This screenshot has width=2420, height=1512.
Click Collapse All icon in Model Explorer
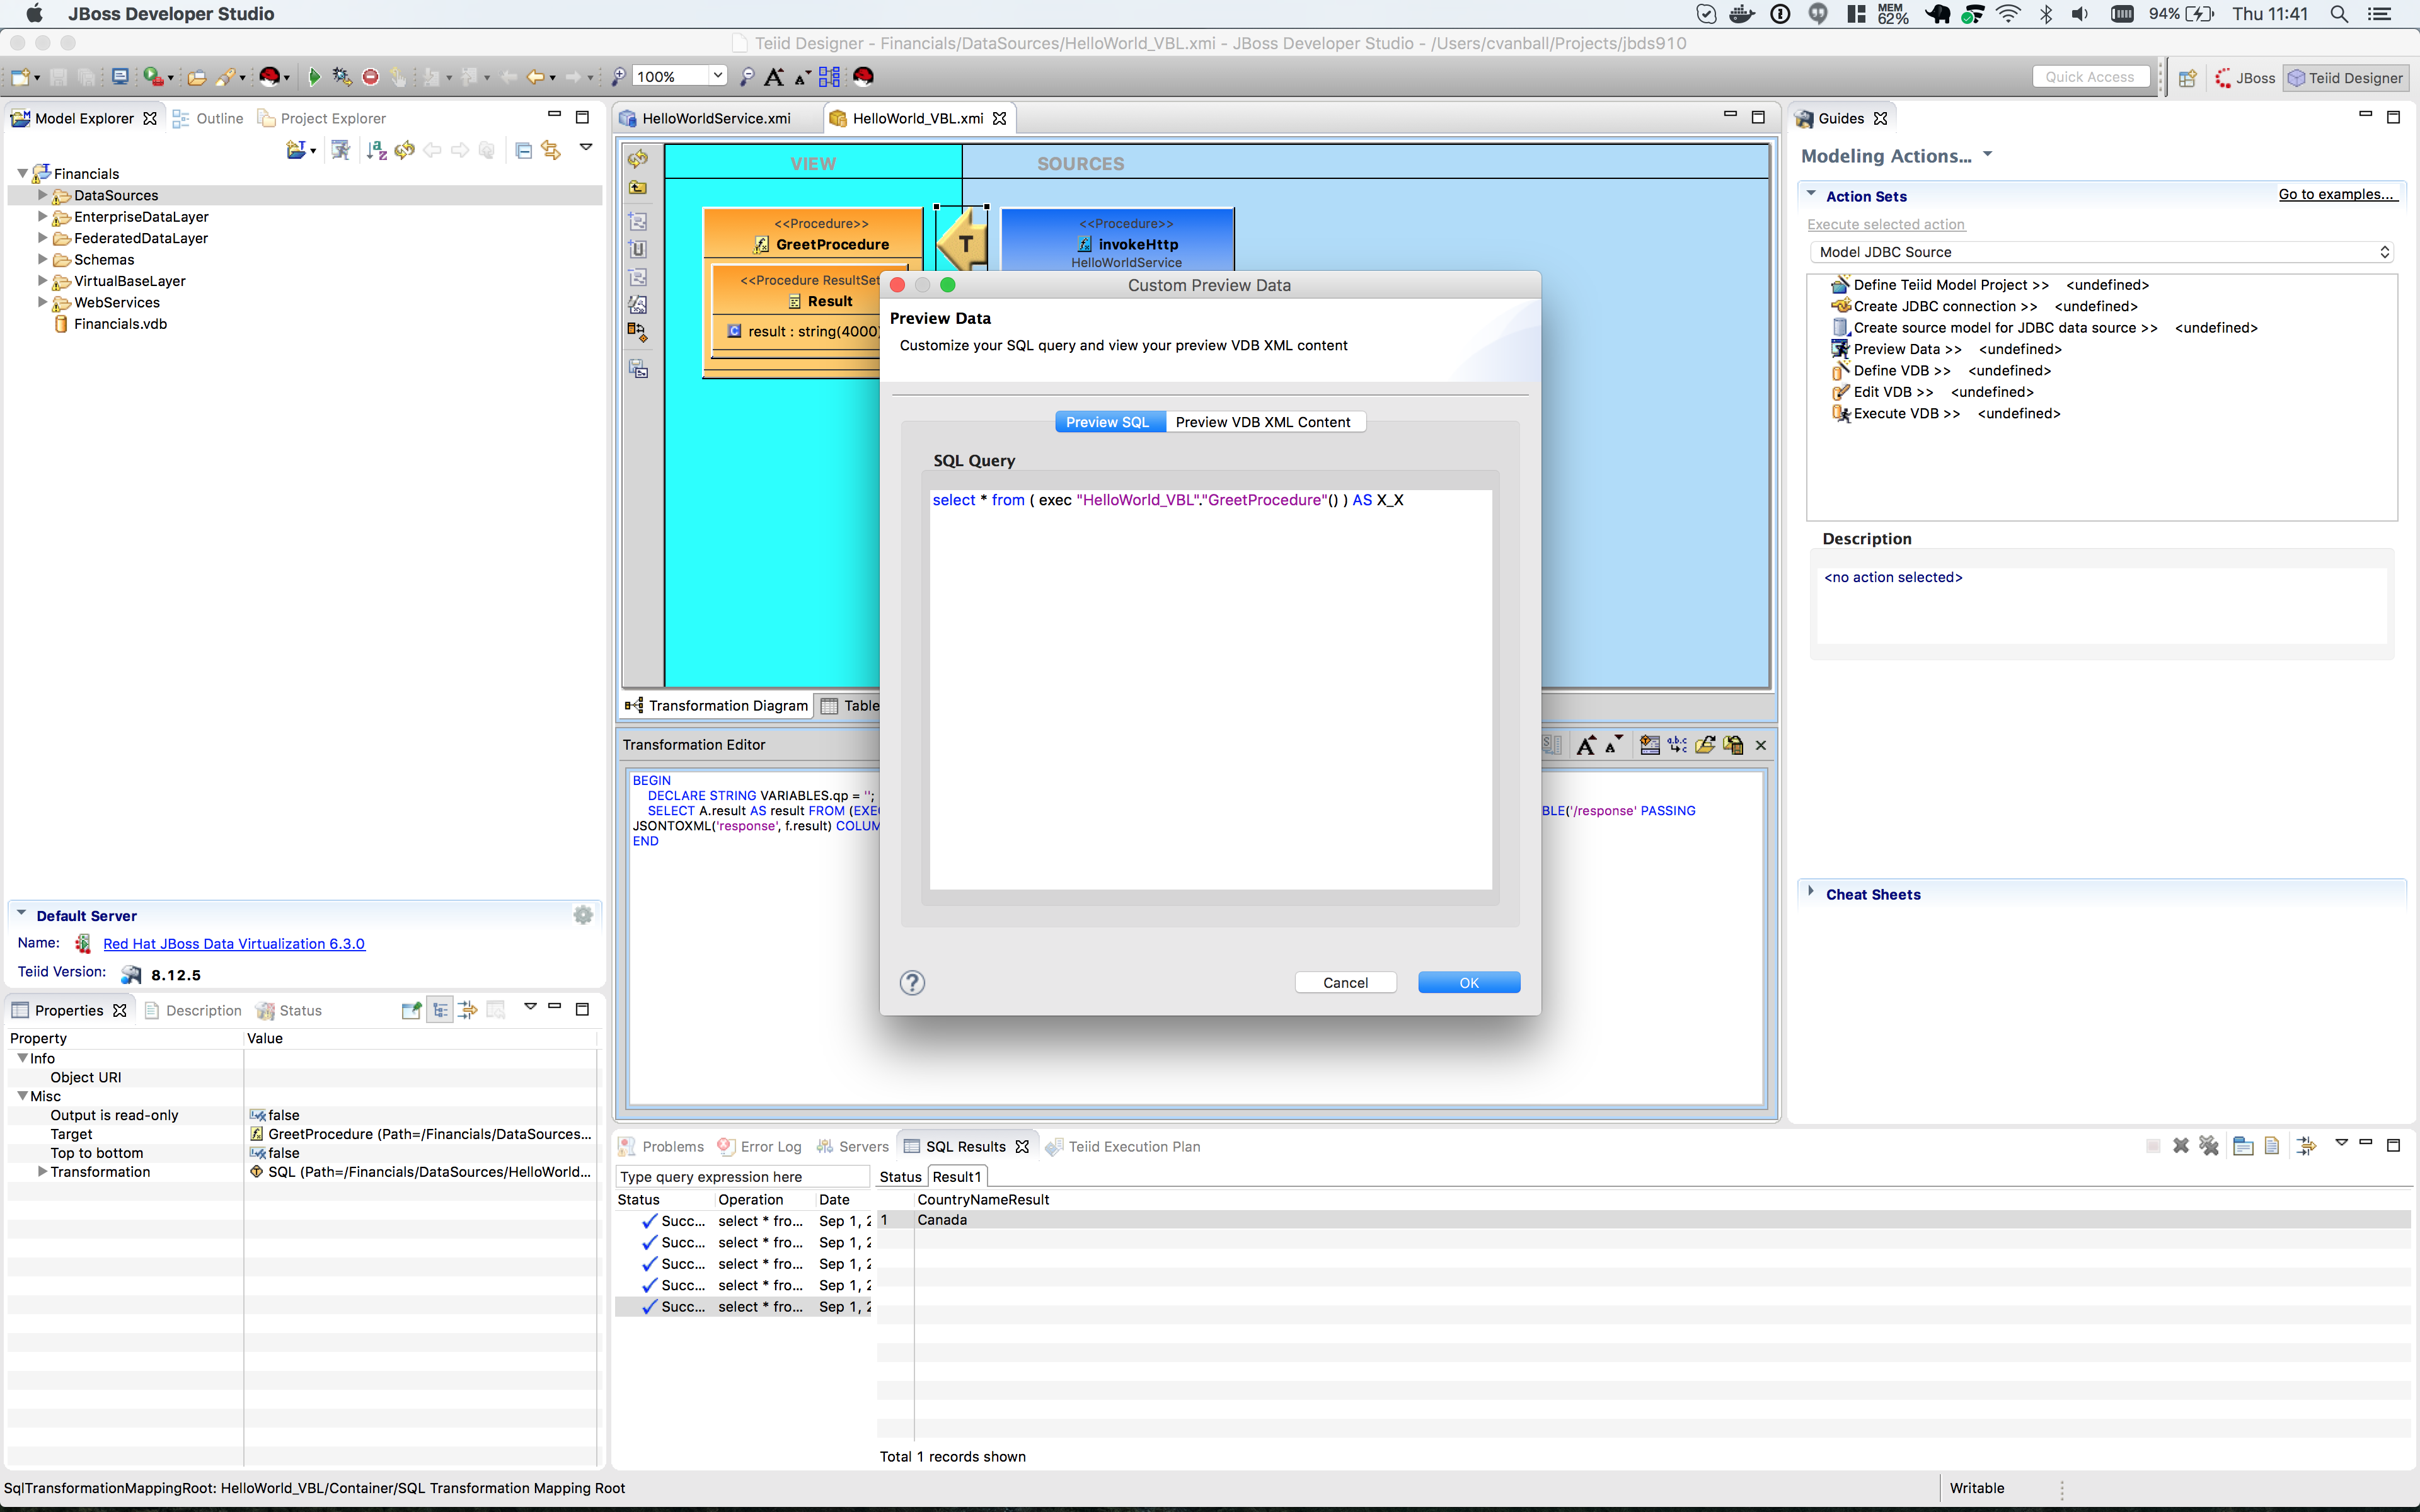523,150
